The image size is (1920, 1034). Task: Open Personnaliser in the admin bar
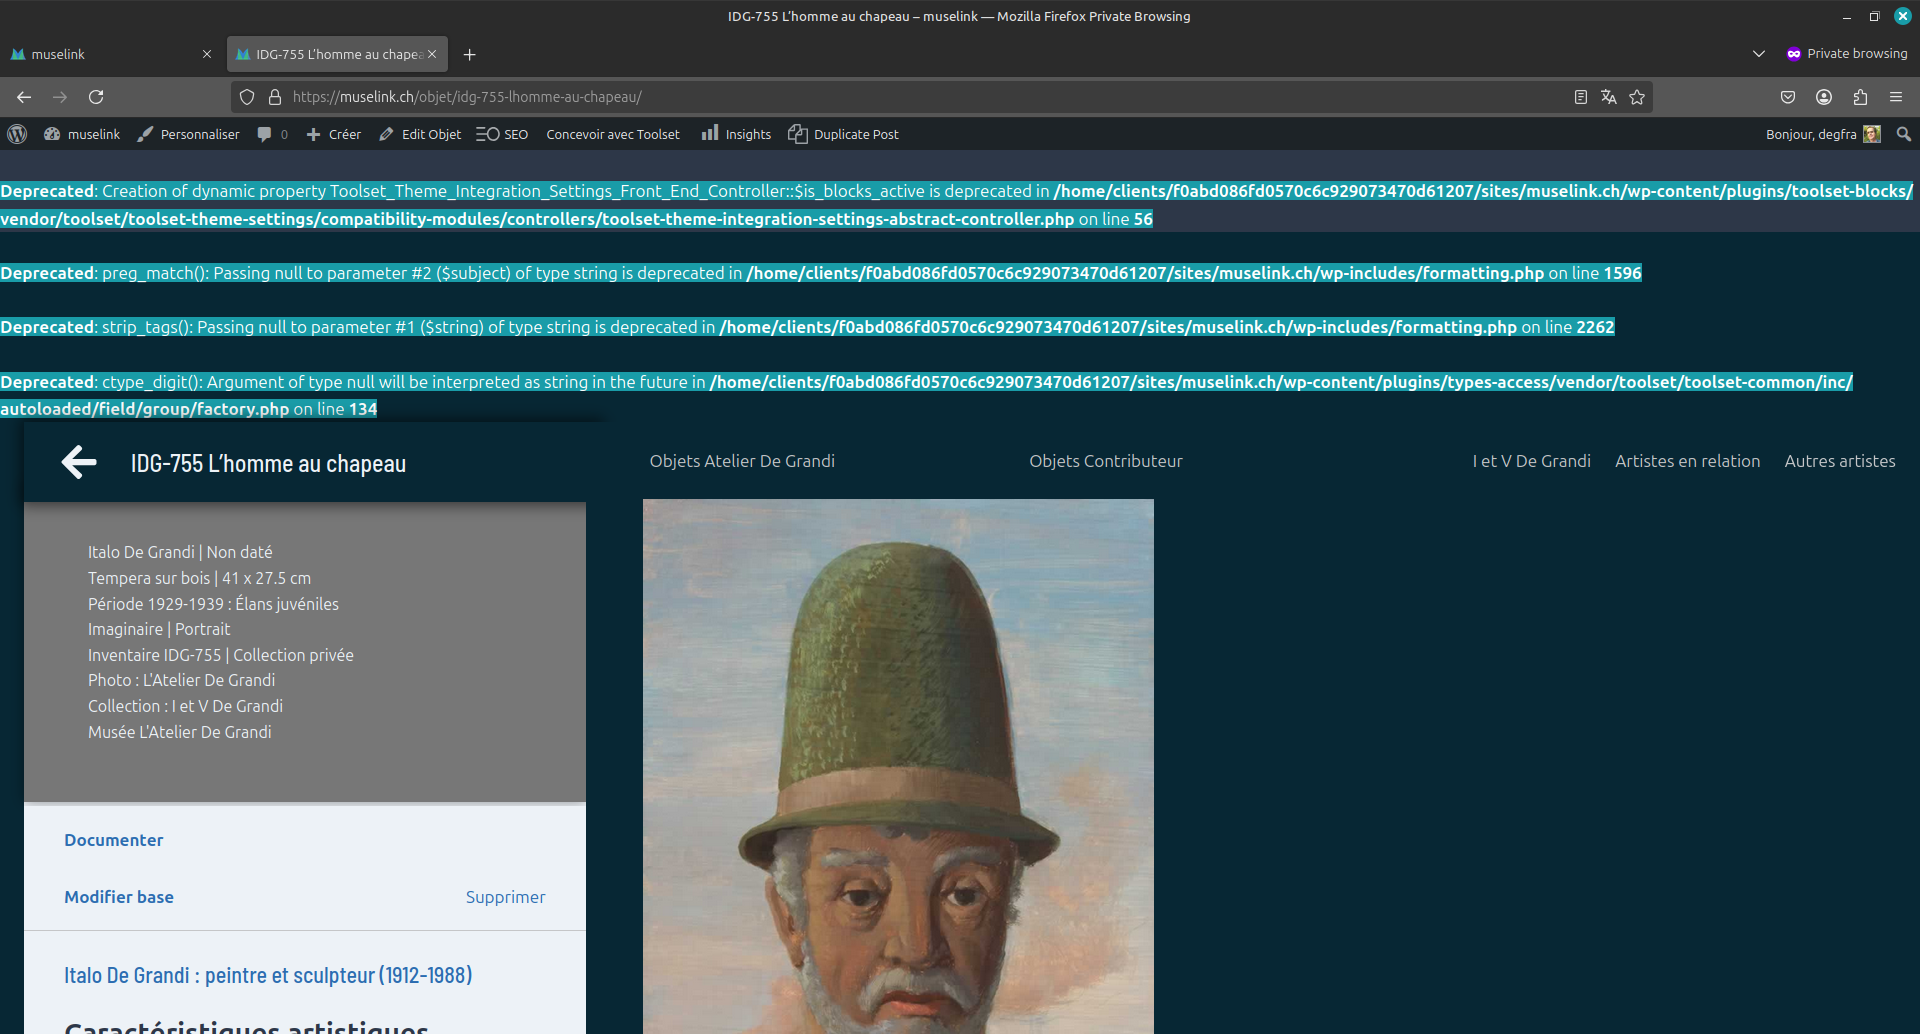(189, 134)
